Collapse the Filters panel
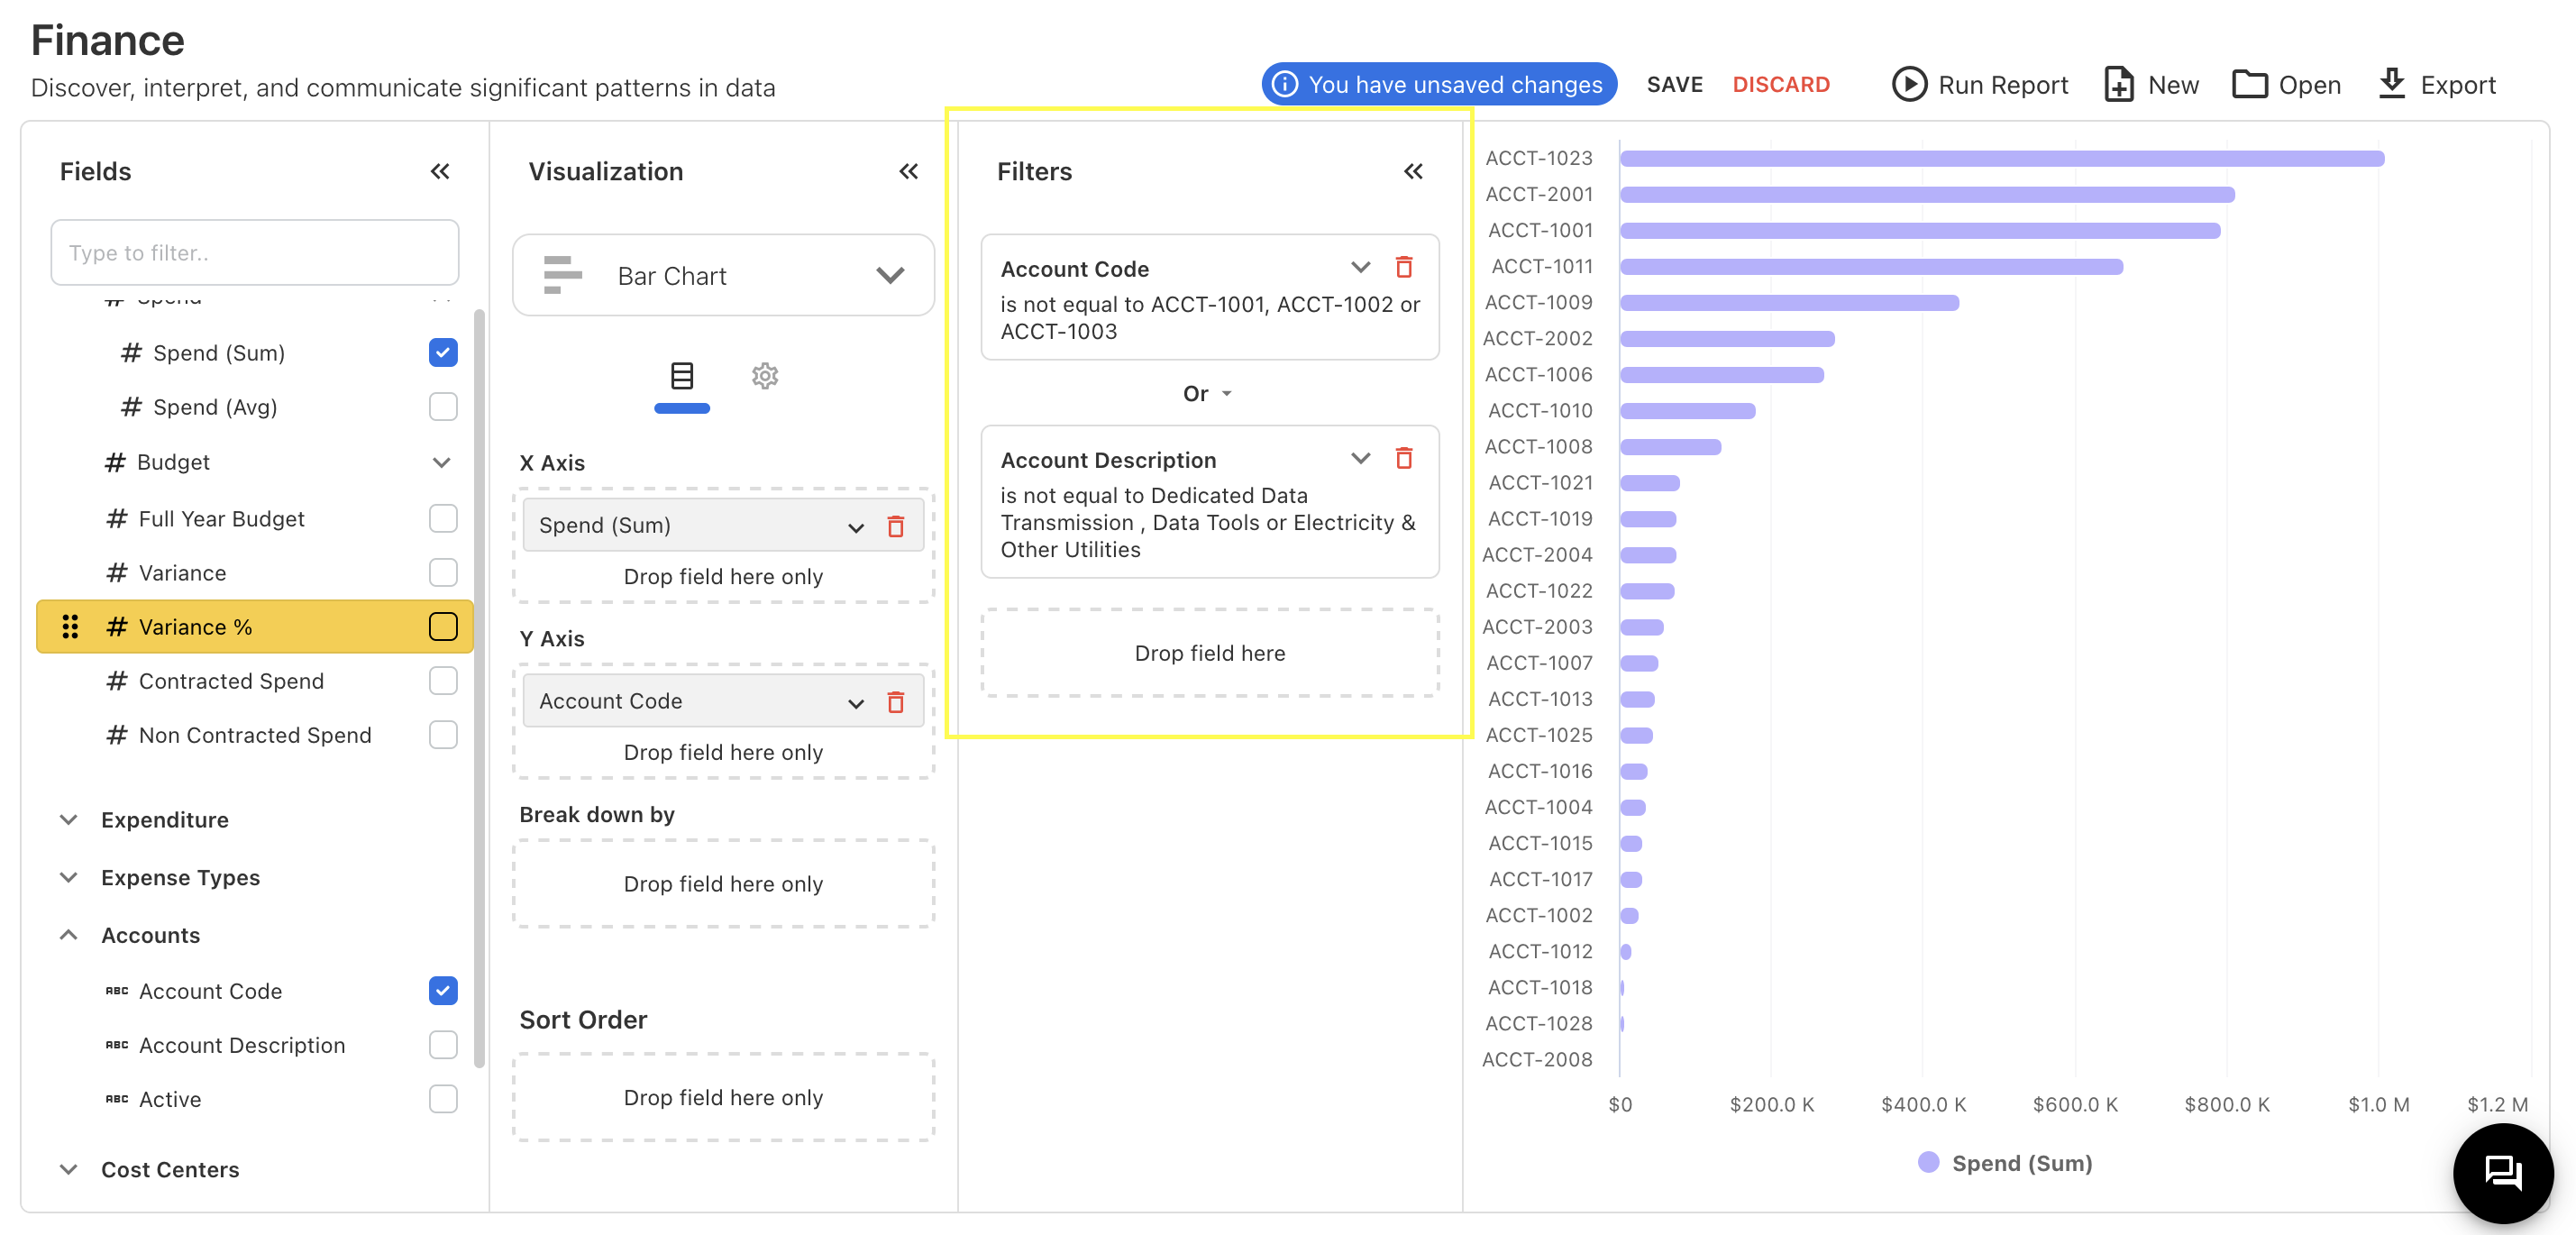2576x1235 pixels. pyautogui.click(x=1412, y=171)
